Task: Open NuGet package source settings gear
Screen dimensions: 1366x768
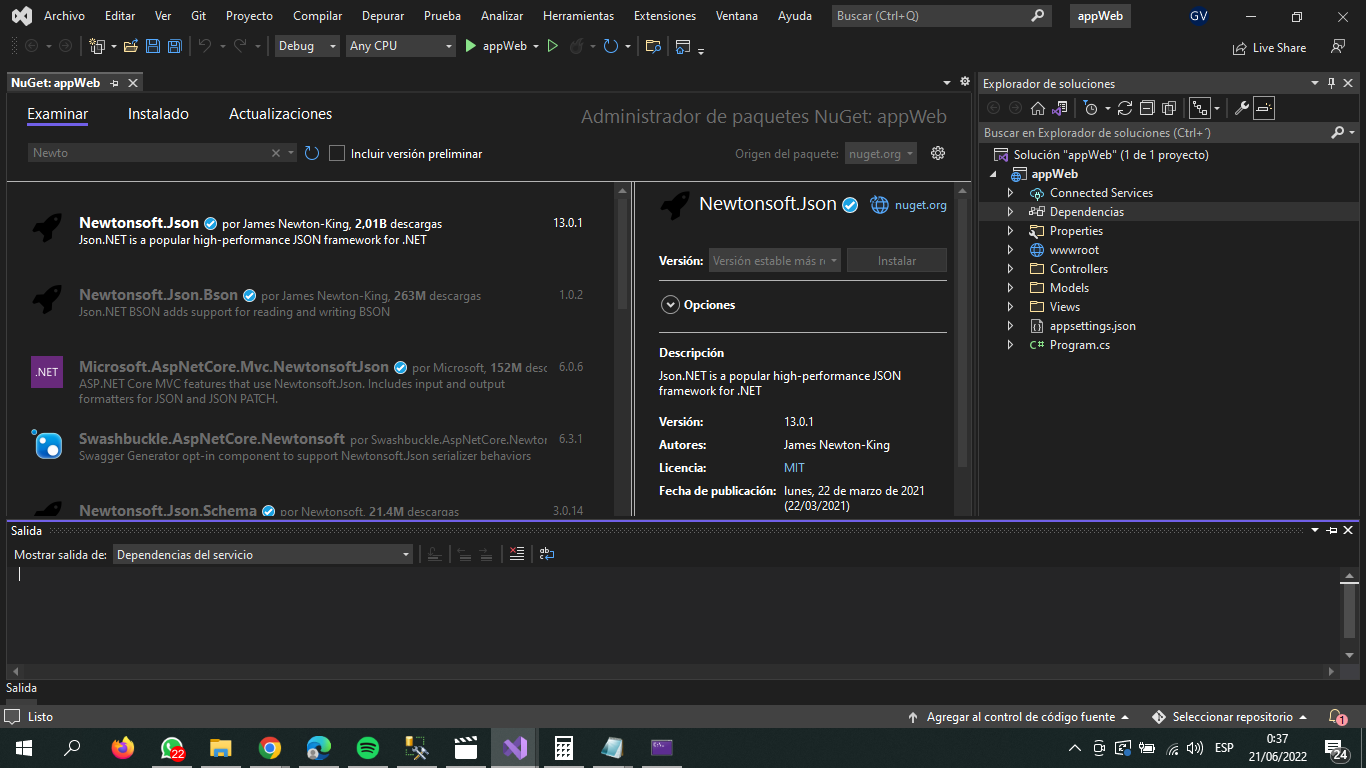Action: pyautogui.click(x=938, y=153)
